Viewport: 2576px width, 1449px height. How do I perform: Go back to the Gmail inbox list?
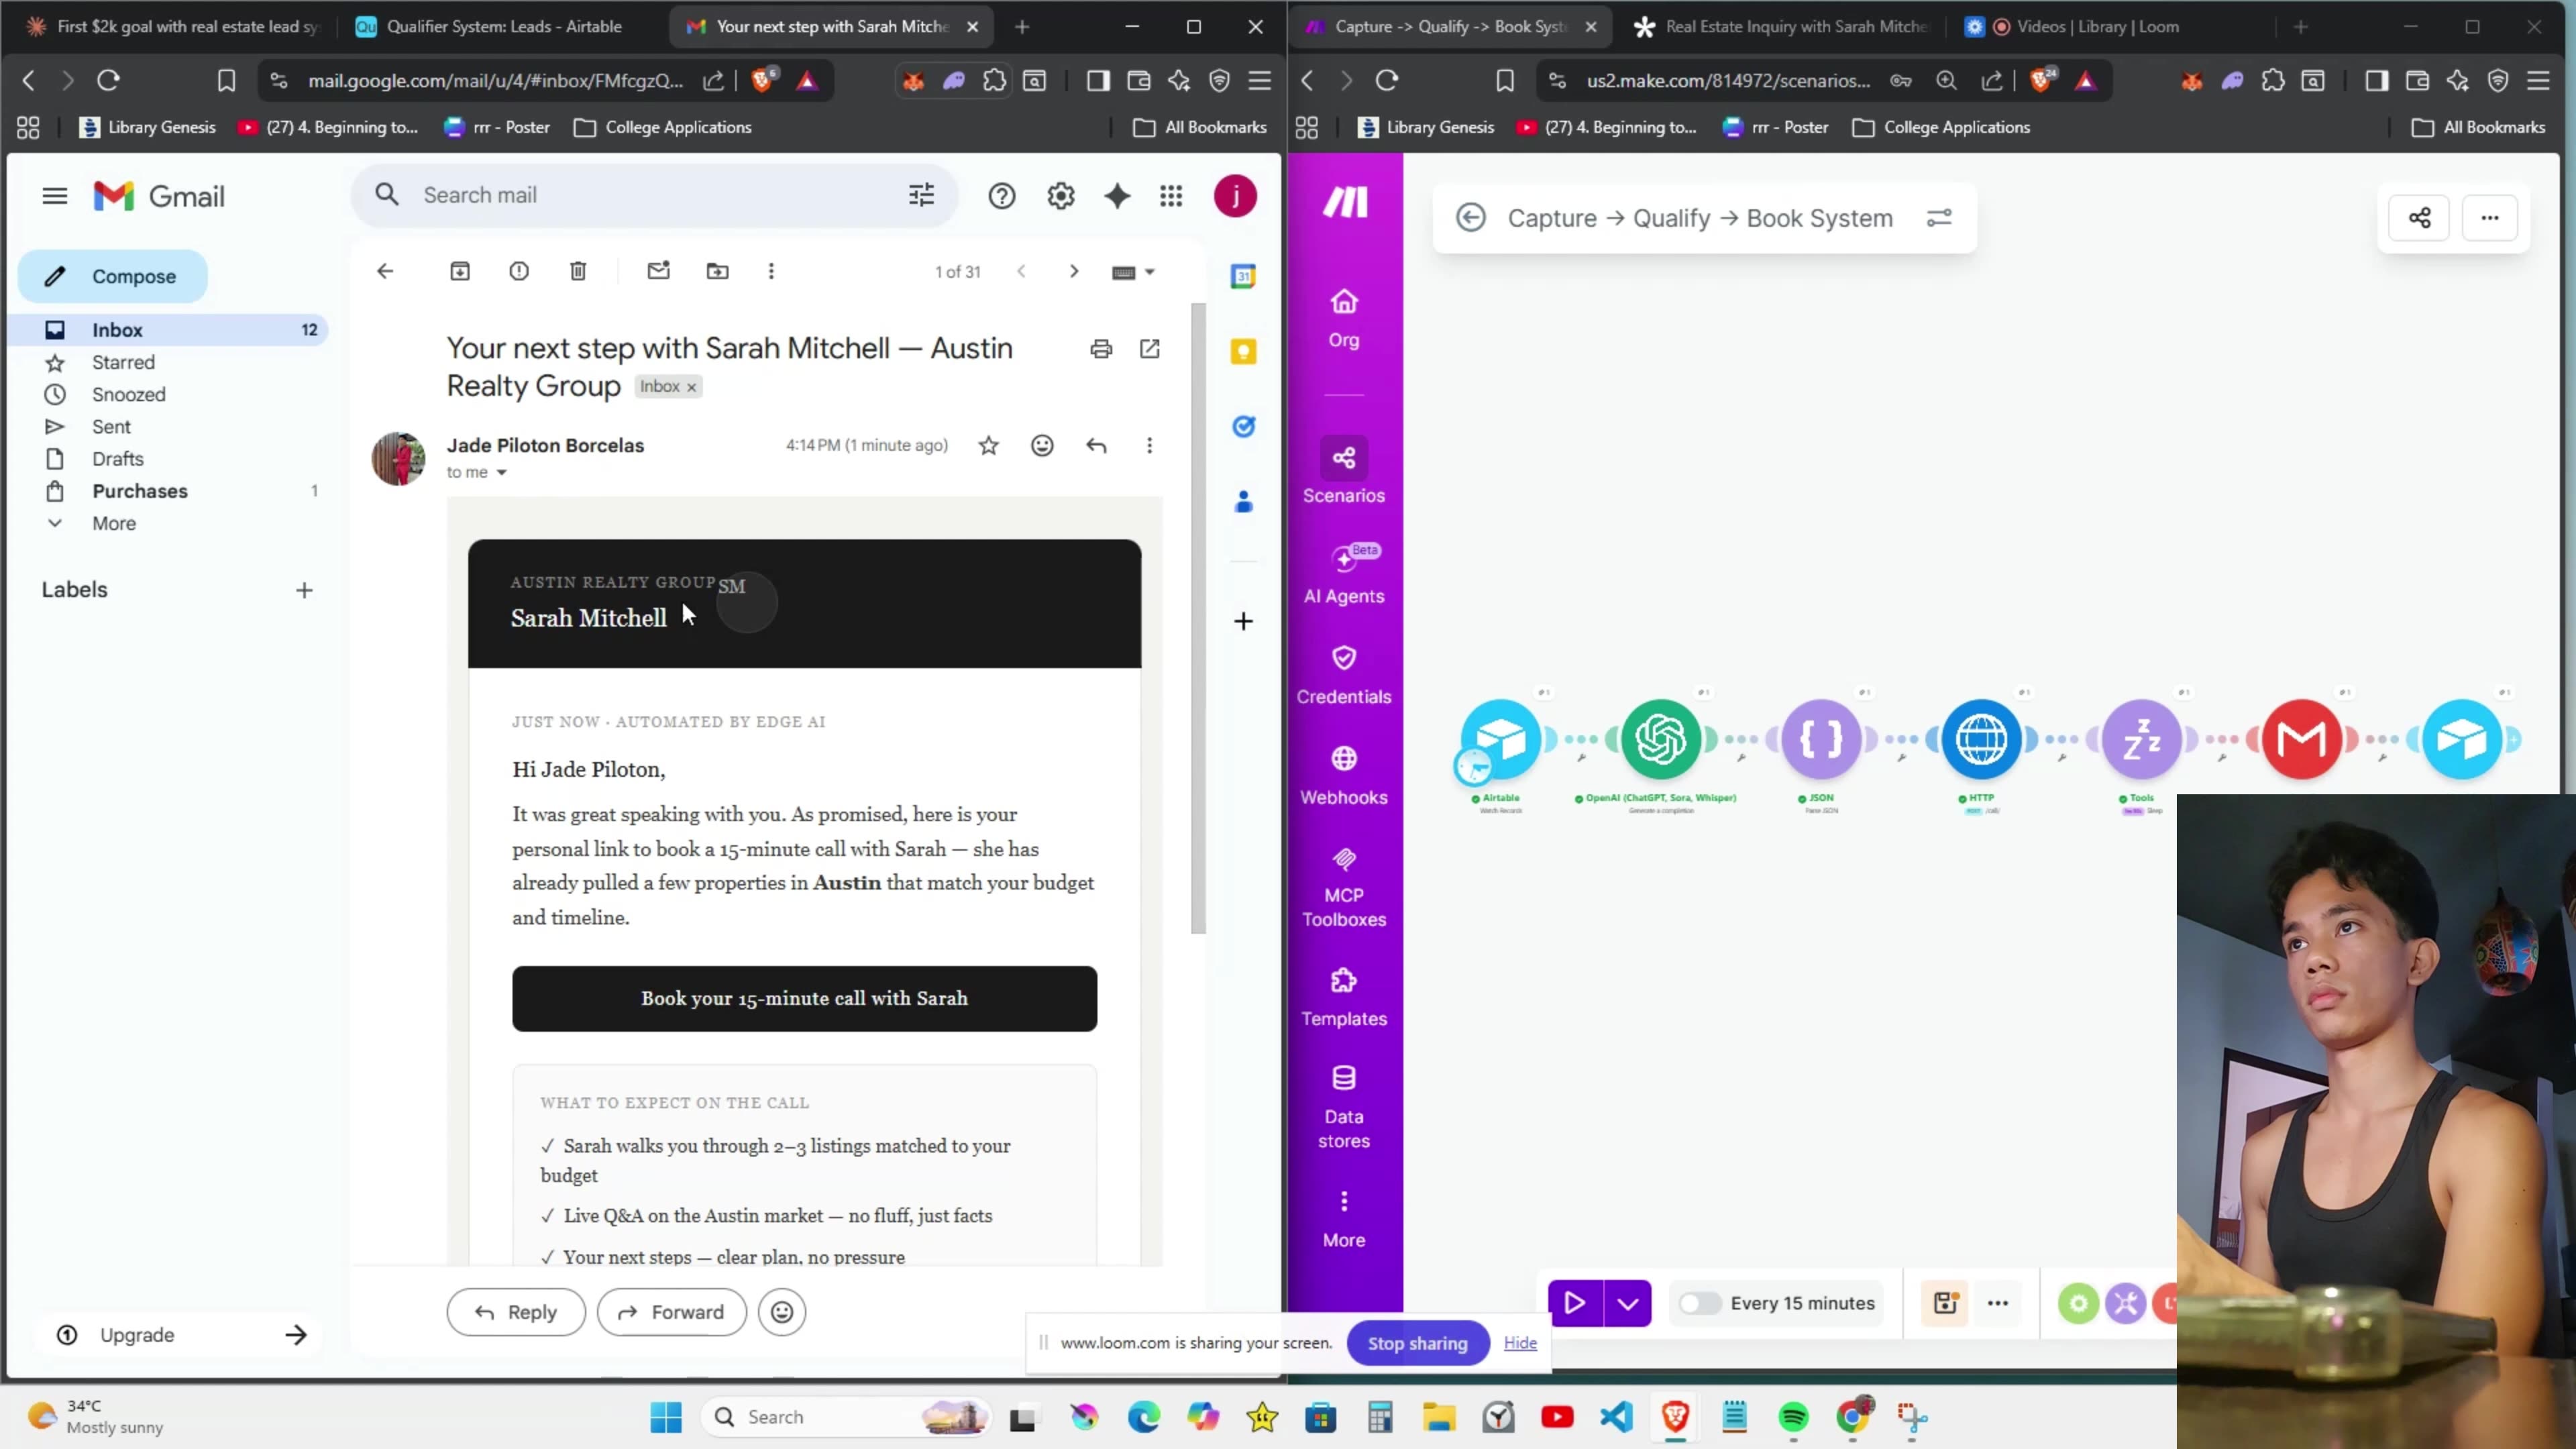pos(385,271)
